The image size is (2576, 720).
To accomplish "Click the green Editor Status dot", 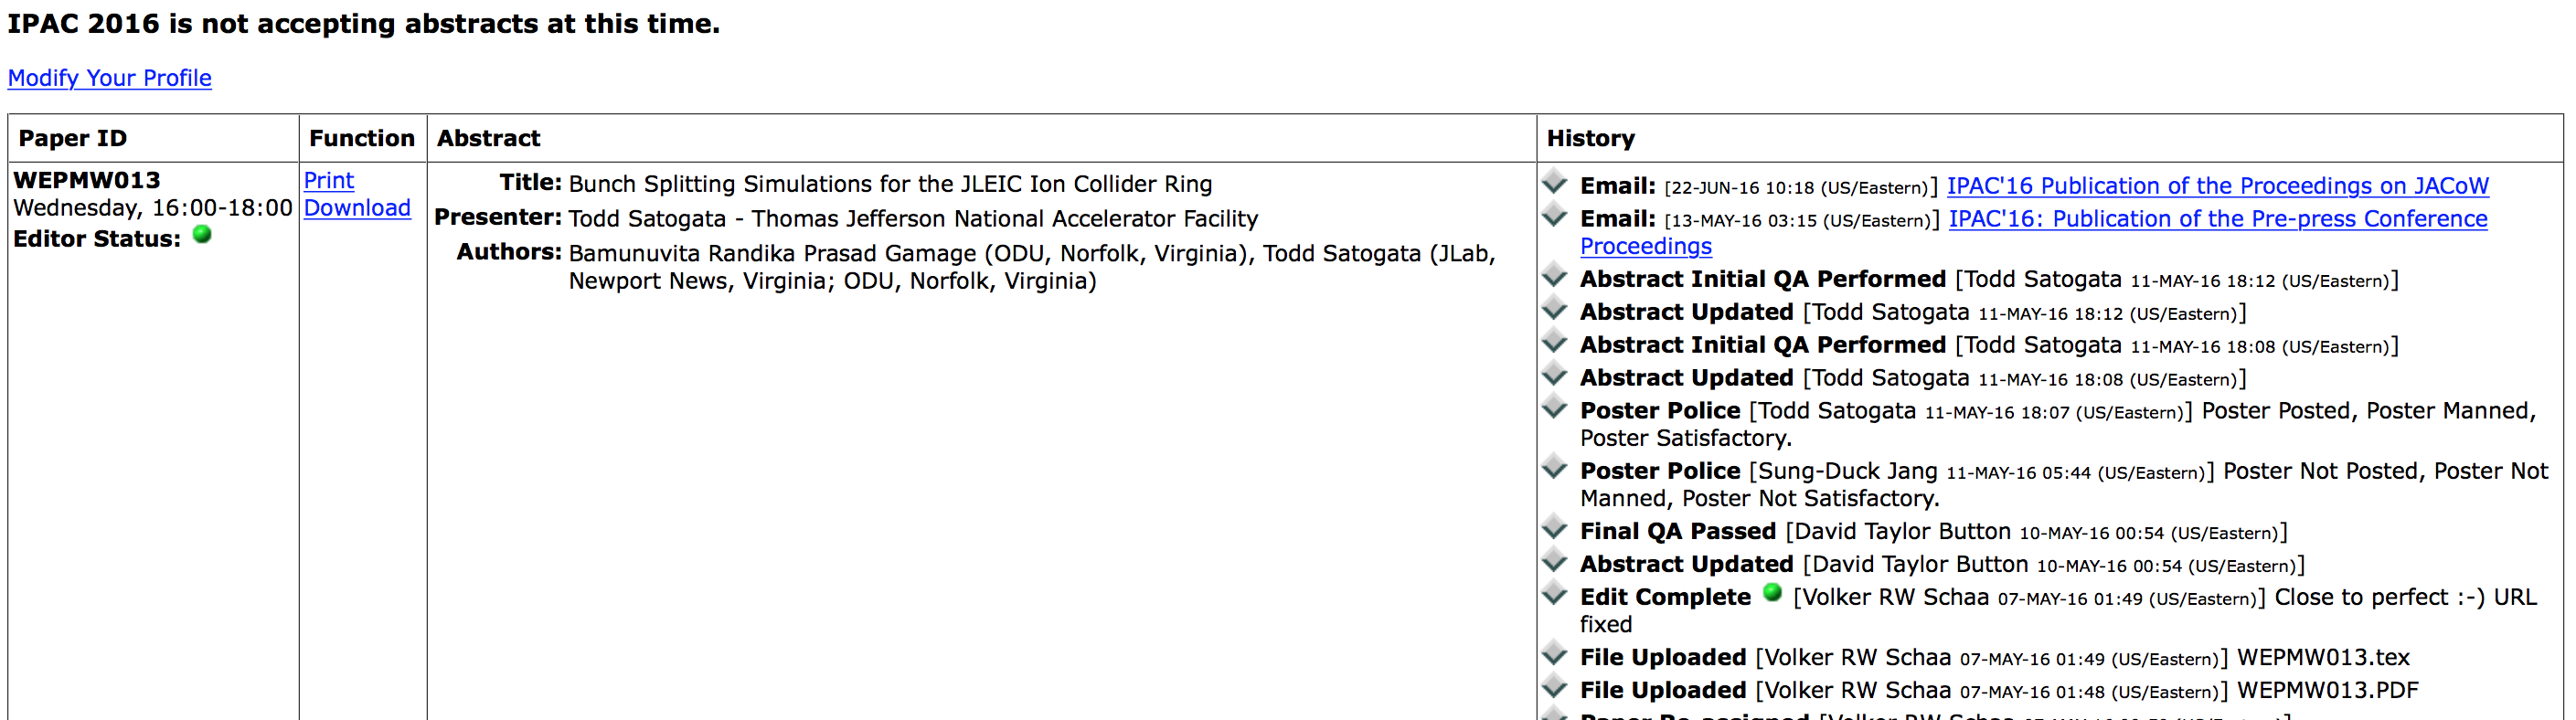I will [x=202, y=235].
